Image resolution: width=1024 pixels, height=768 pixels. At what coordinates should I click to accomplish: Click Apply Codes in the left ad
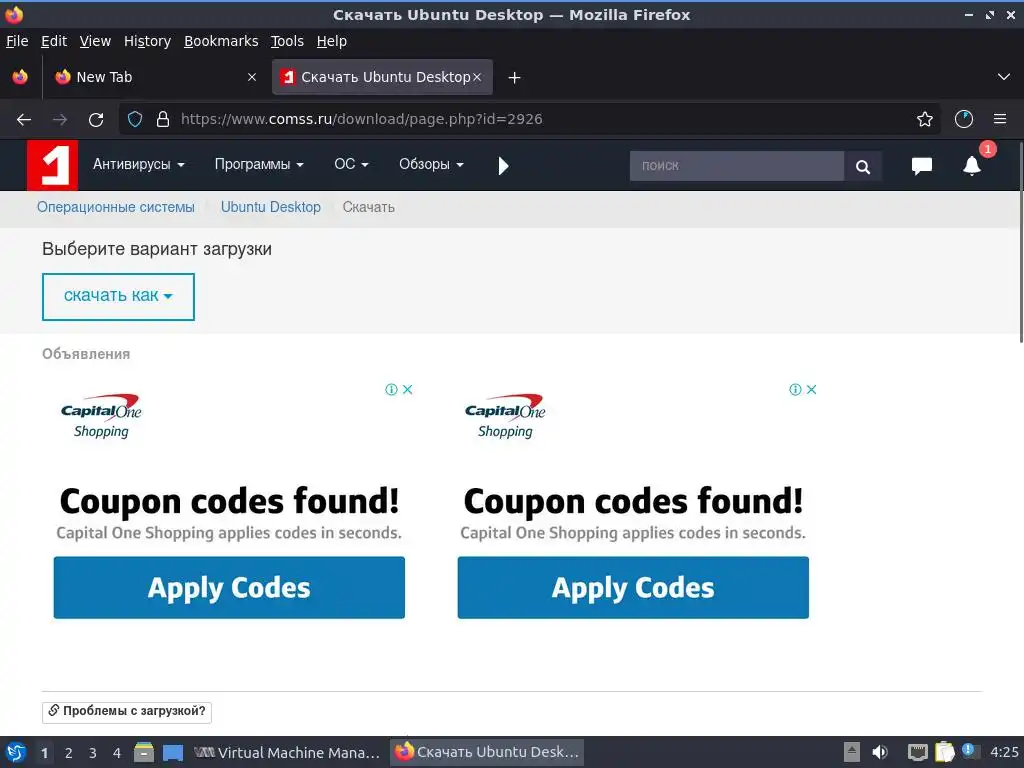229,588
